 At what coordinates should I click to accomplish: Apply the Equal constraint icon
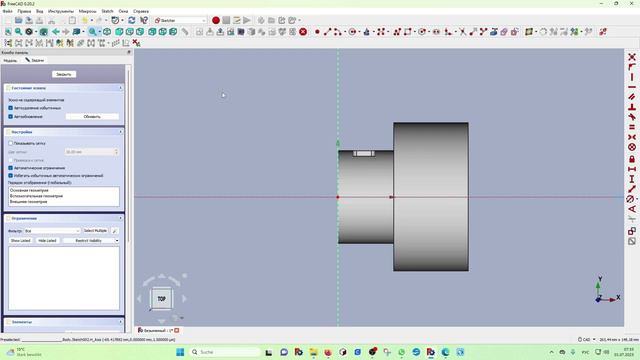pyautogui.click(x=631, y=127)
